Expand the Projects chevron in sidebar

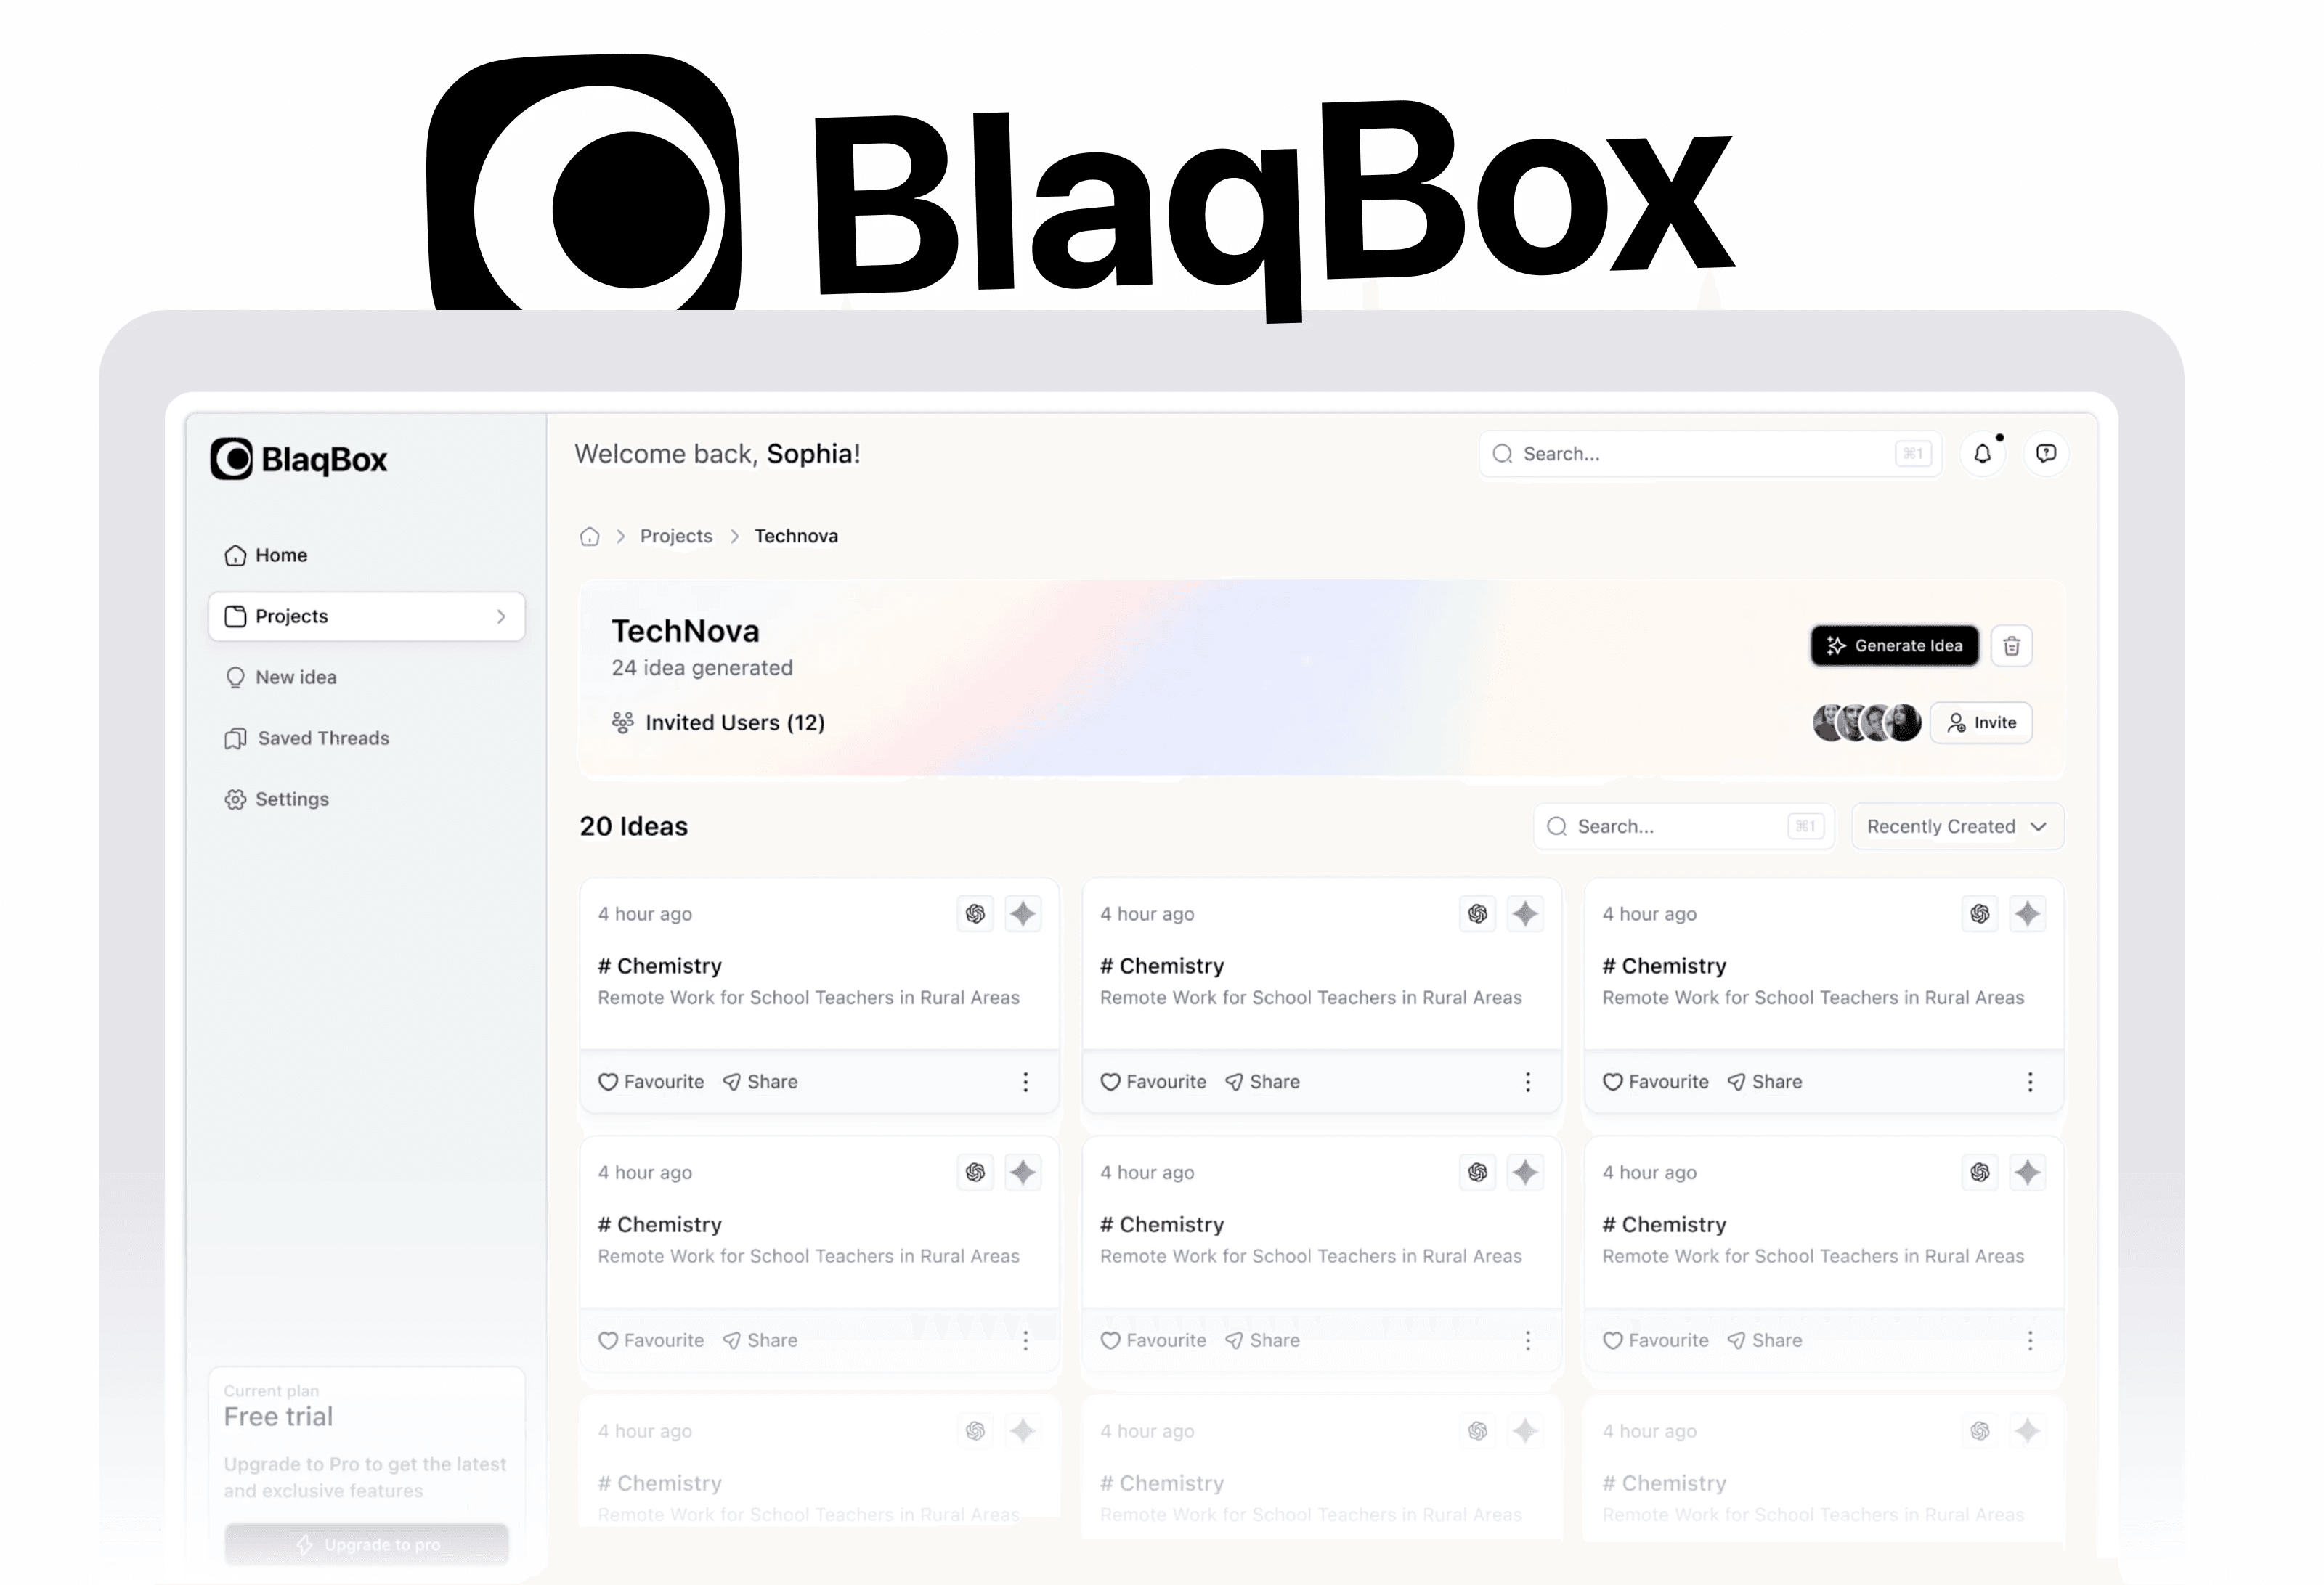point(501,617)
